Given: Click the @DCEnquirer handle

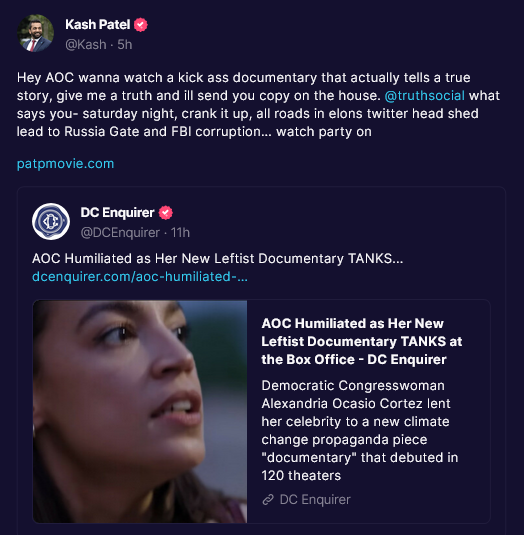Looking at the screenshot, I should 120,233.
